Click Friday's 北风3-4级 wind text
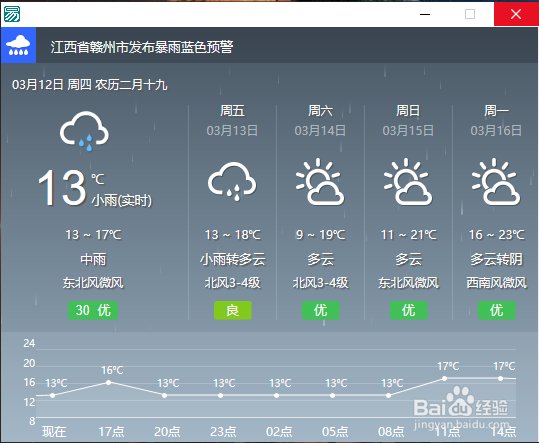 [x=233, y=283]
